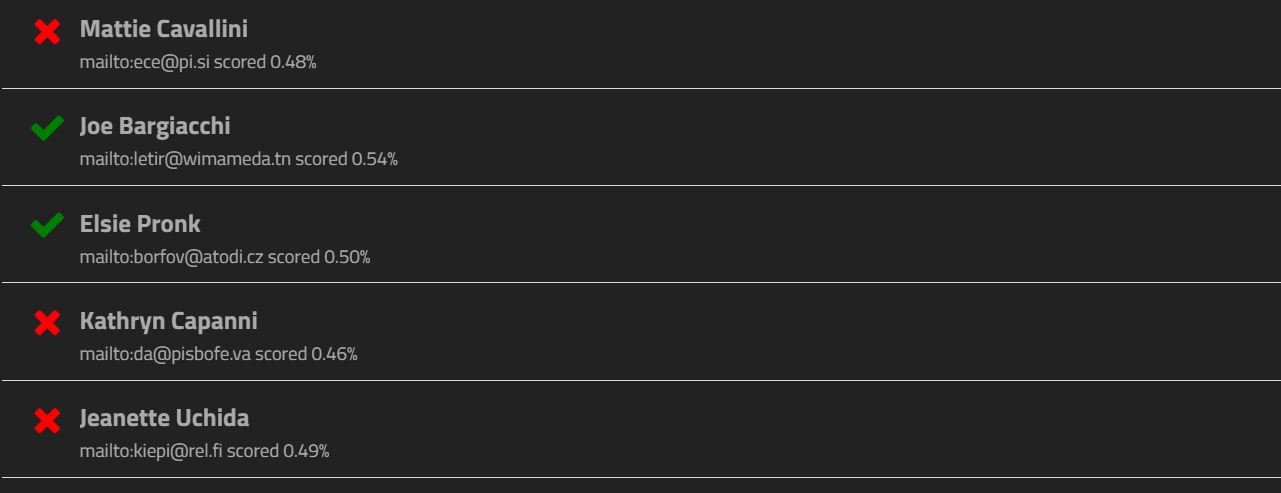Click the kiepi@rel.fi email address
Viewport: 1281px width, 493px height.
(151, 451)
